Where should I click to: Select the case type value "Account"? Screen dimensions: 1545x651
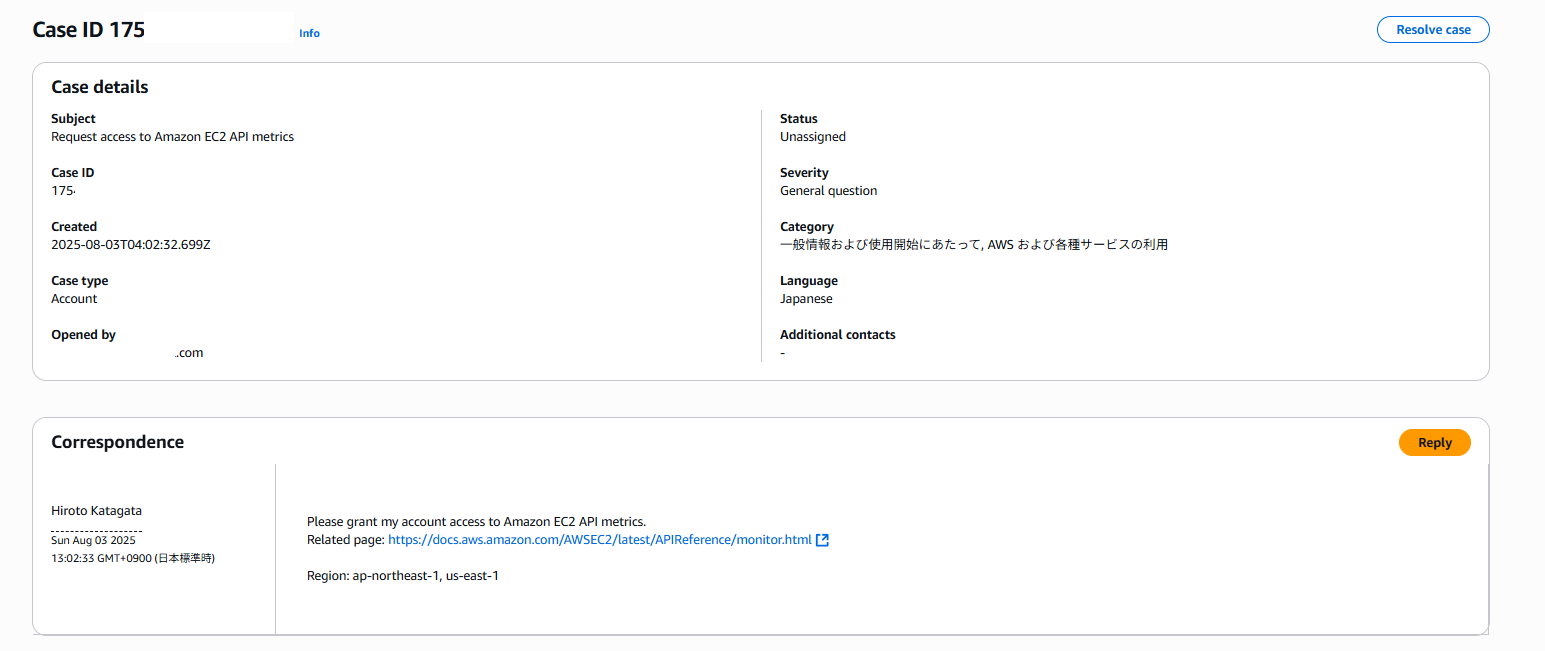[x=74, y=299]
